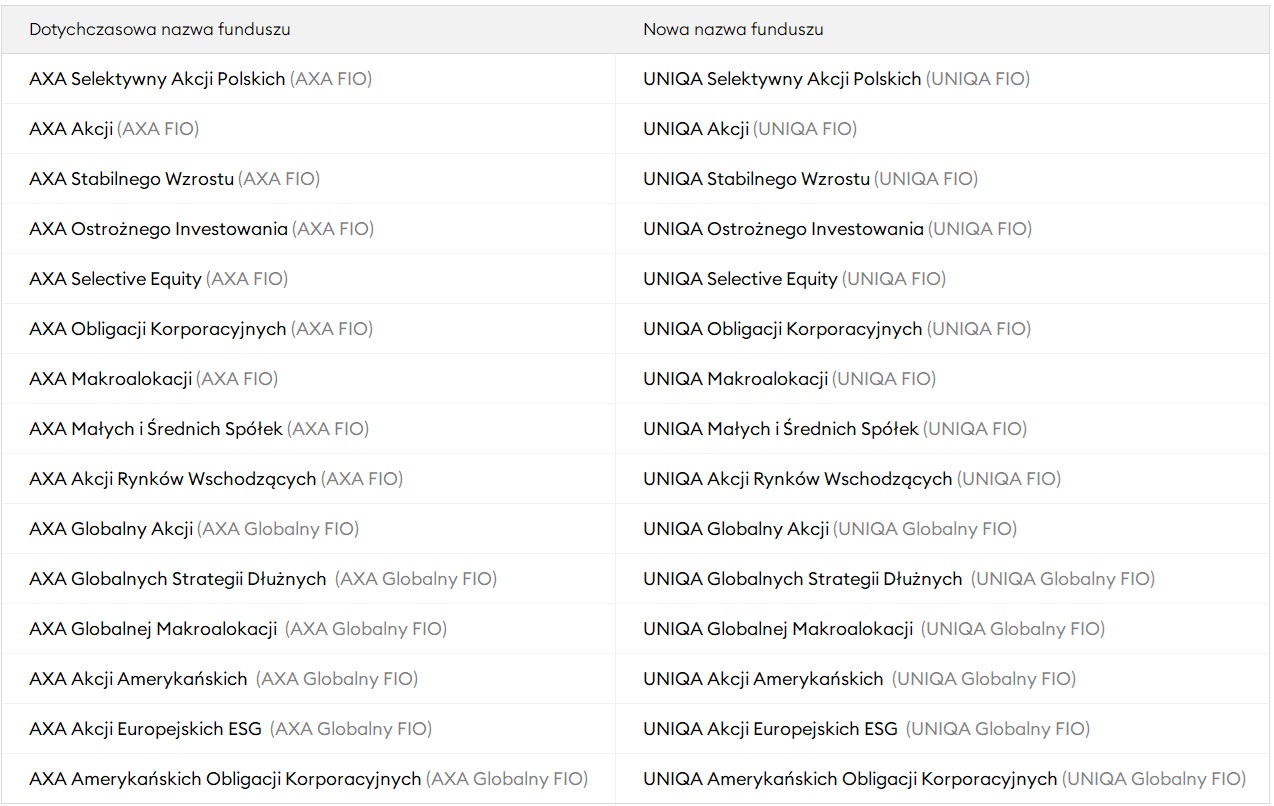Select 'AXA Selektywny Akcji Polskich' cell
The height and width of the screenshot is (806, 1274).
click(158, 79)
